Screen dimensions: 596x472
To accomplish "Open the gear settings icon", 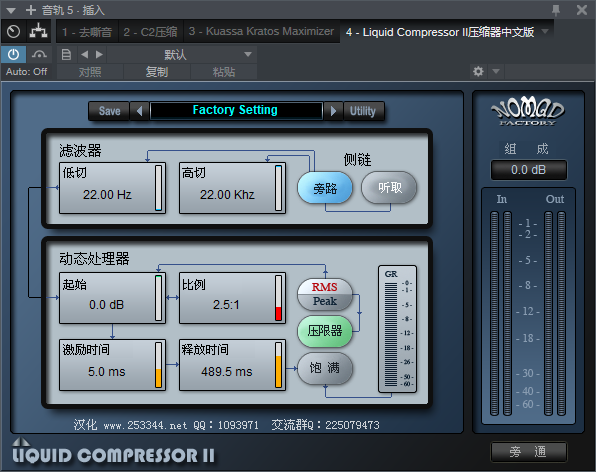I will point(478,71).
